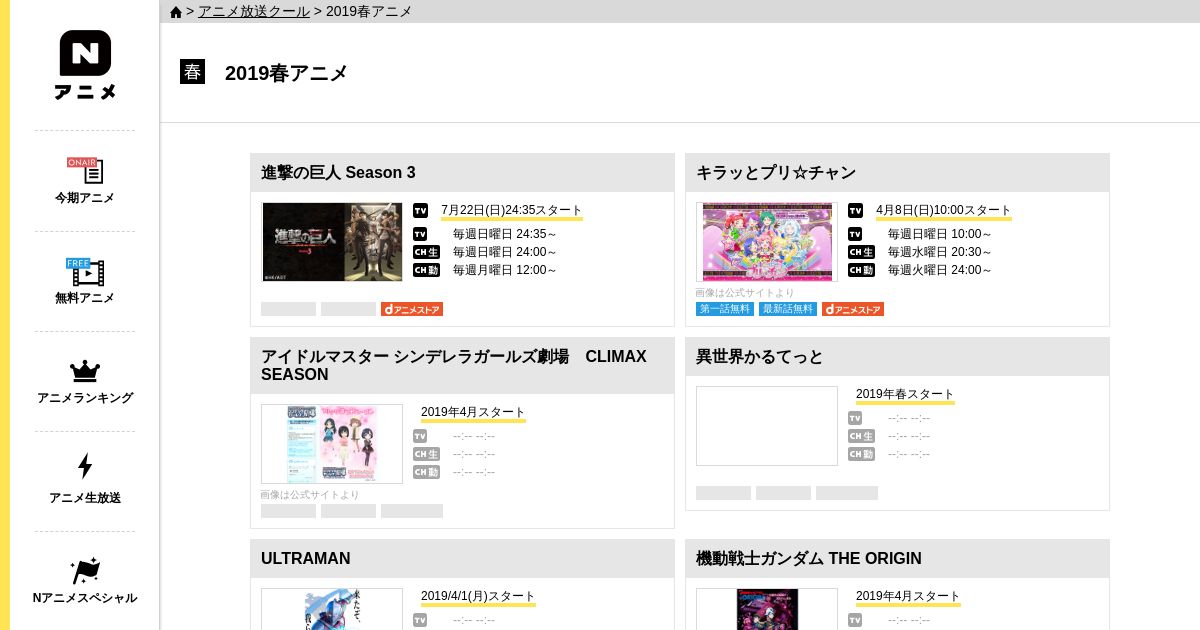Screen dimensions: 1200x630
Task: Select アニメランキング sidebar menu label
Action: [85, 398]
